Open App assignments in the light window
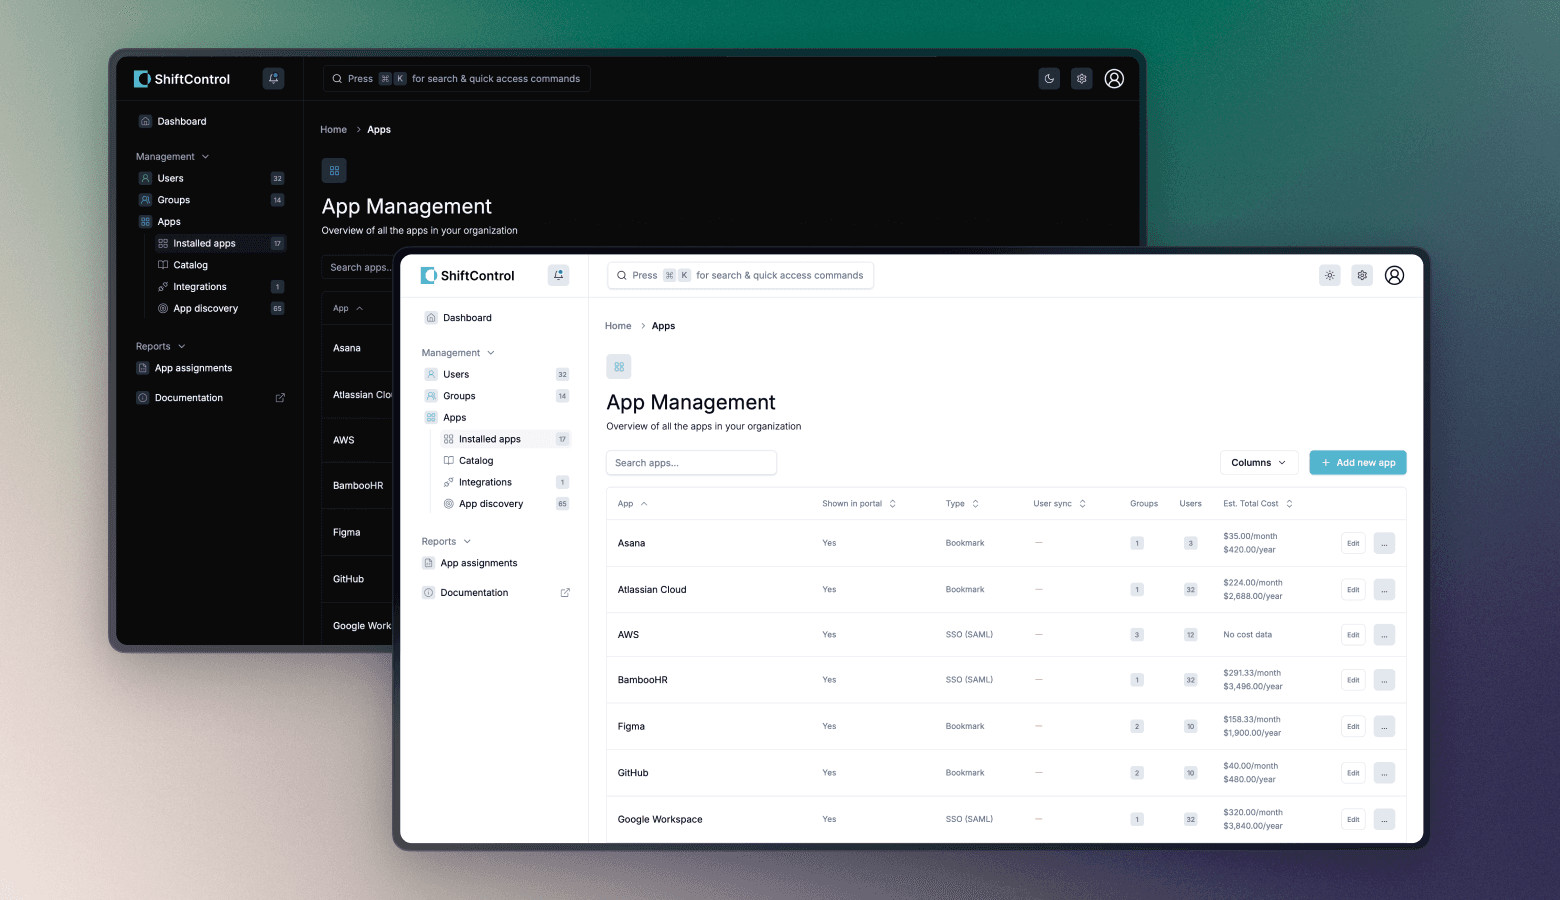This screenshot has width=1560, height=900. click(479, 563)
